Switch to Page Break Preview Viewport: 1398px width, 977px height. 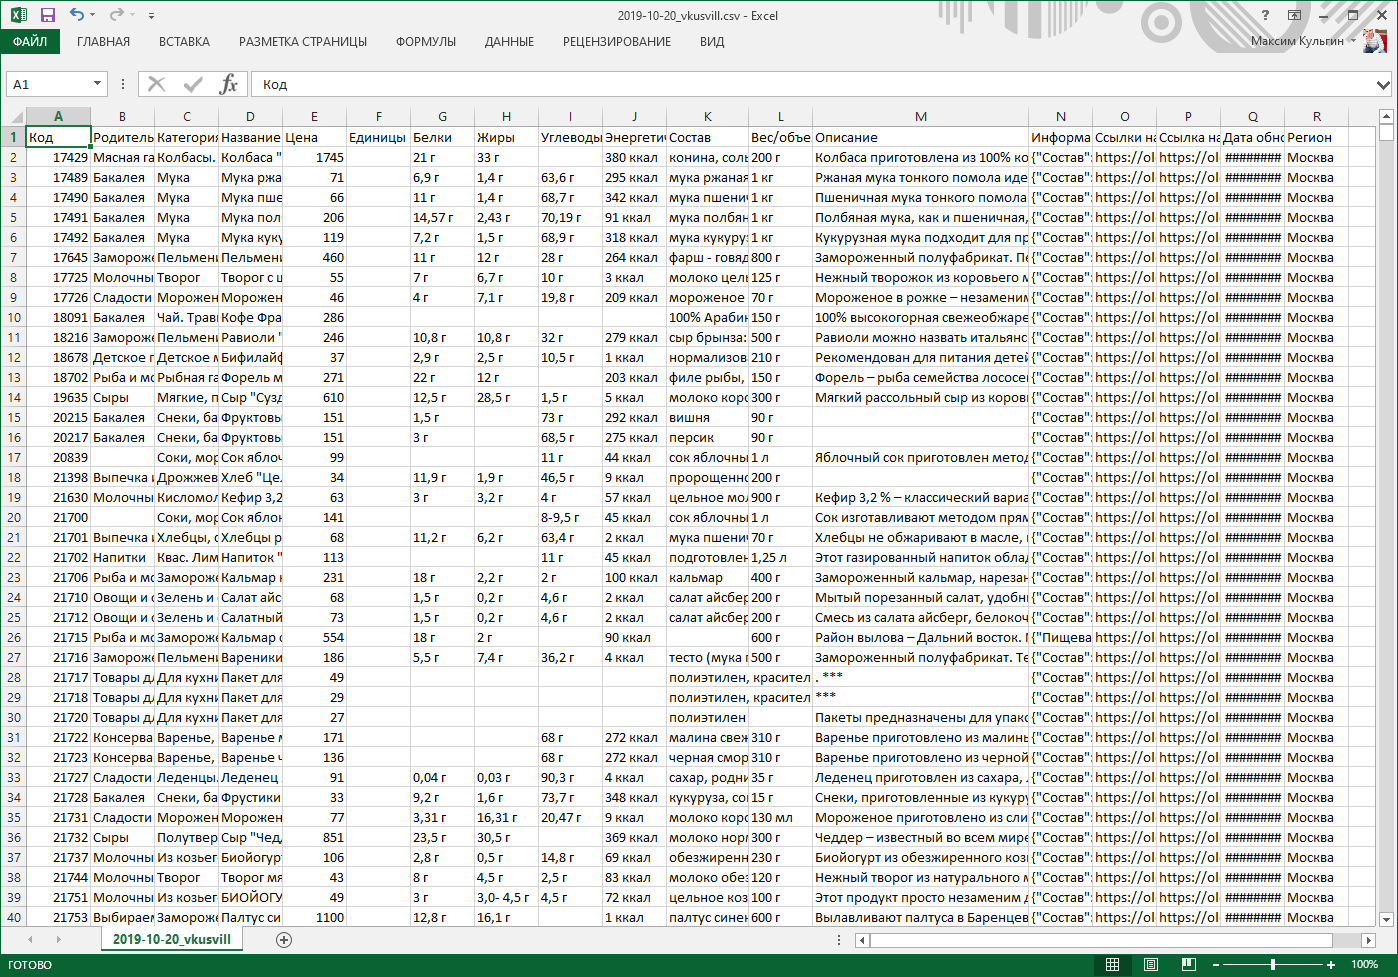click(x=1188, y=964)
